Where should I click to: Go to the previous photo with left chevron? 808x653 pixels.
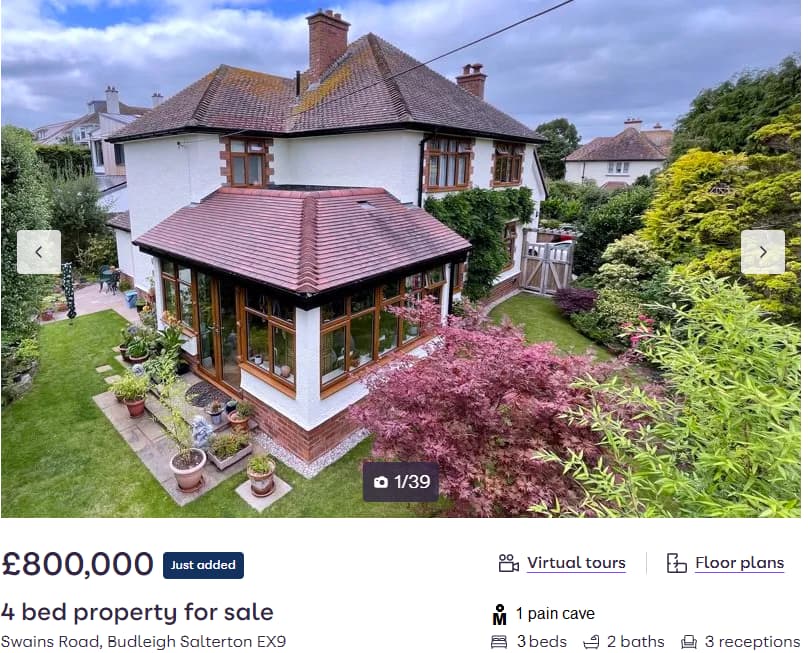(39, 252)
